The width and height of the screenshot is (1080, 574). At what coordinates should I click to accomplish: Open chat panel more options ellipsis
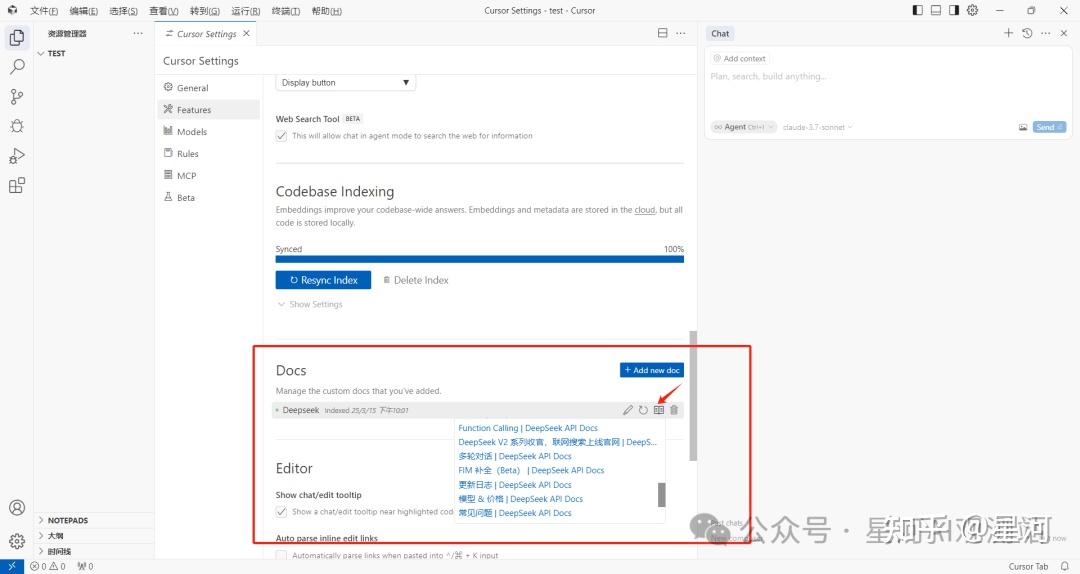point(1046,33)
